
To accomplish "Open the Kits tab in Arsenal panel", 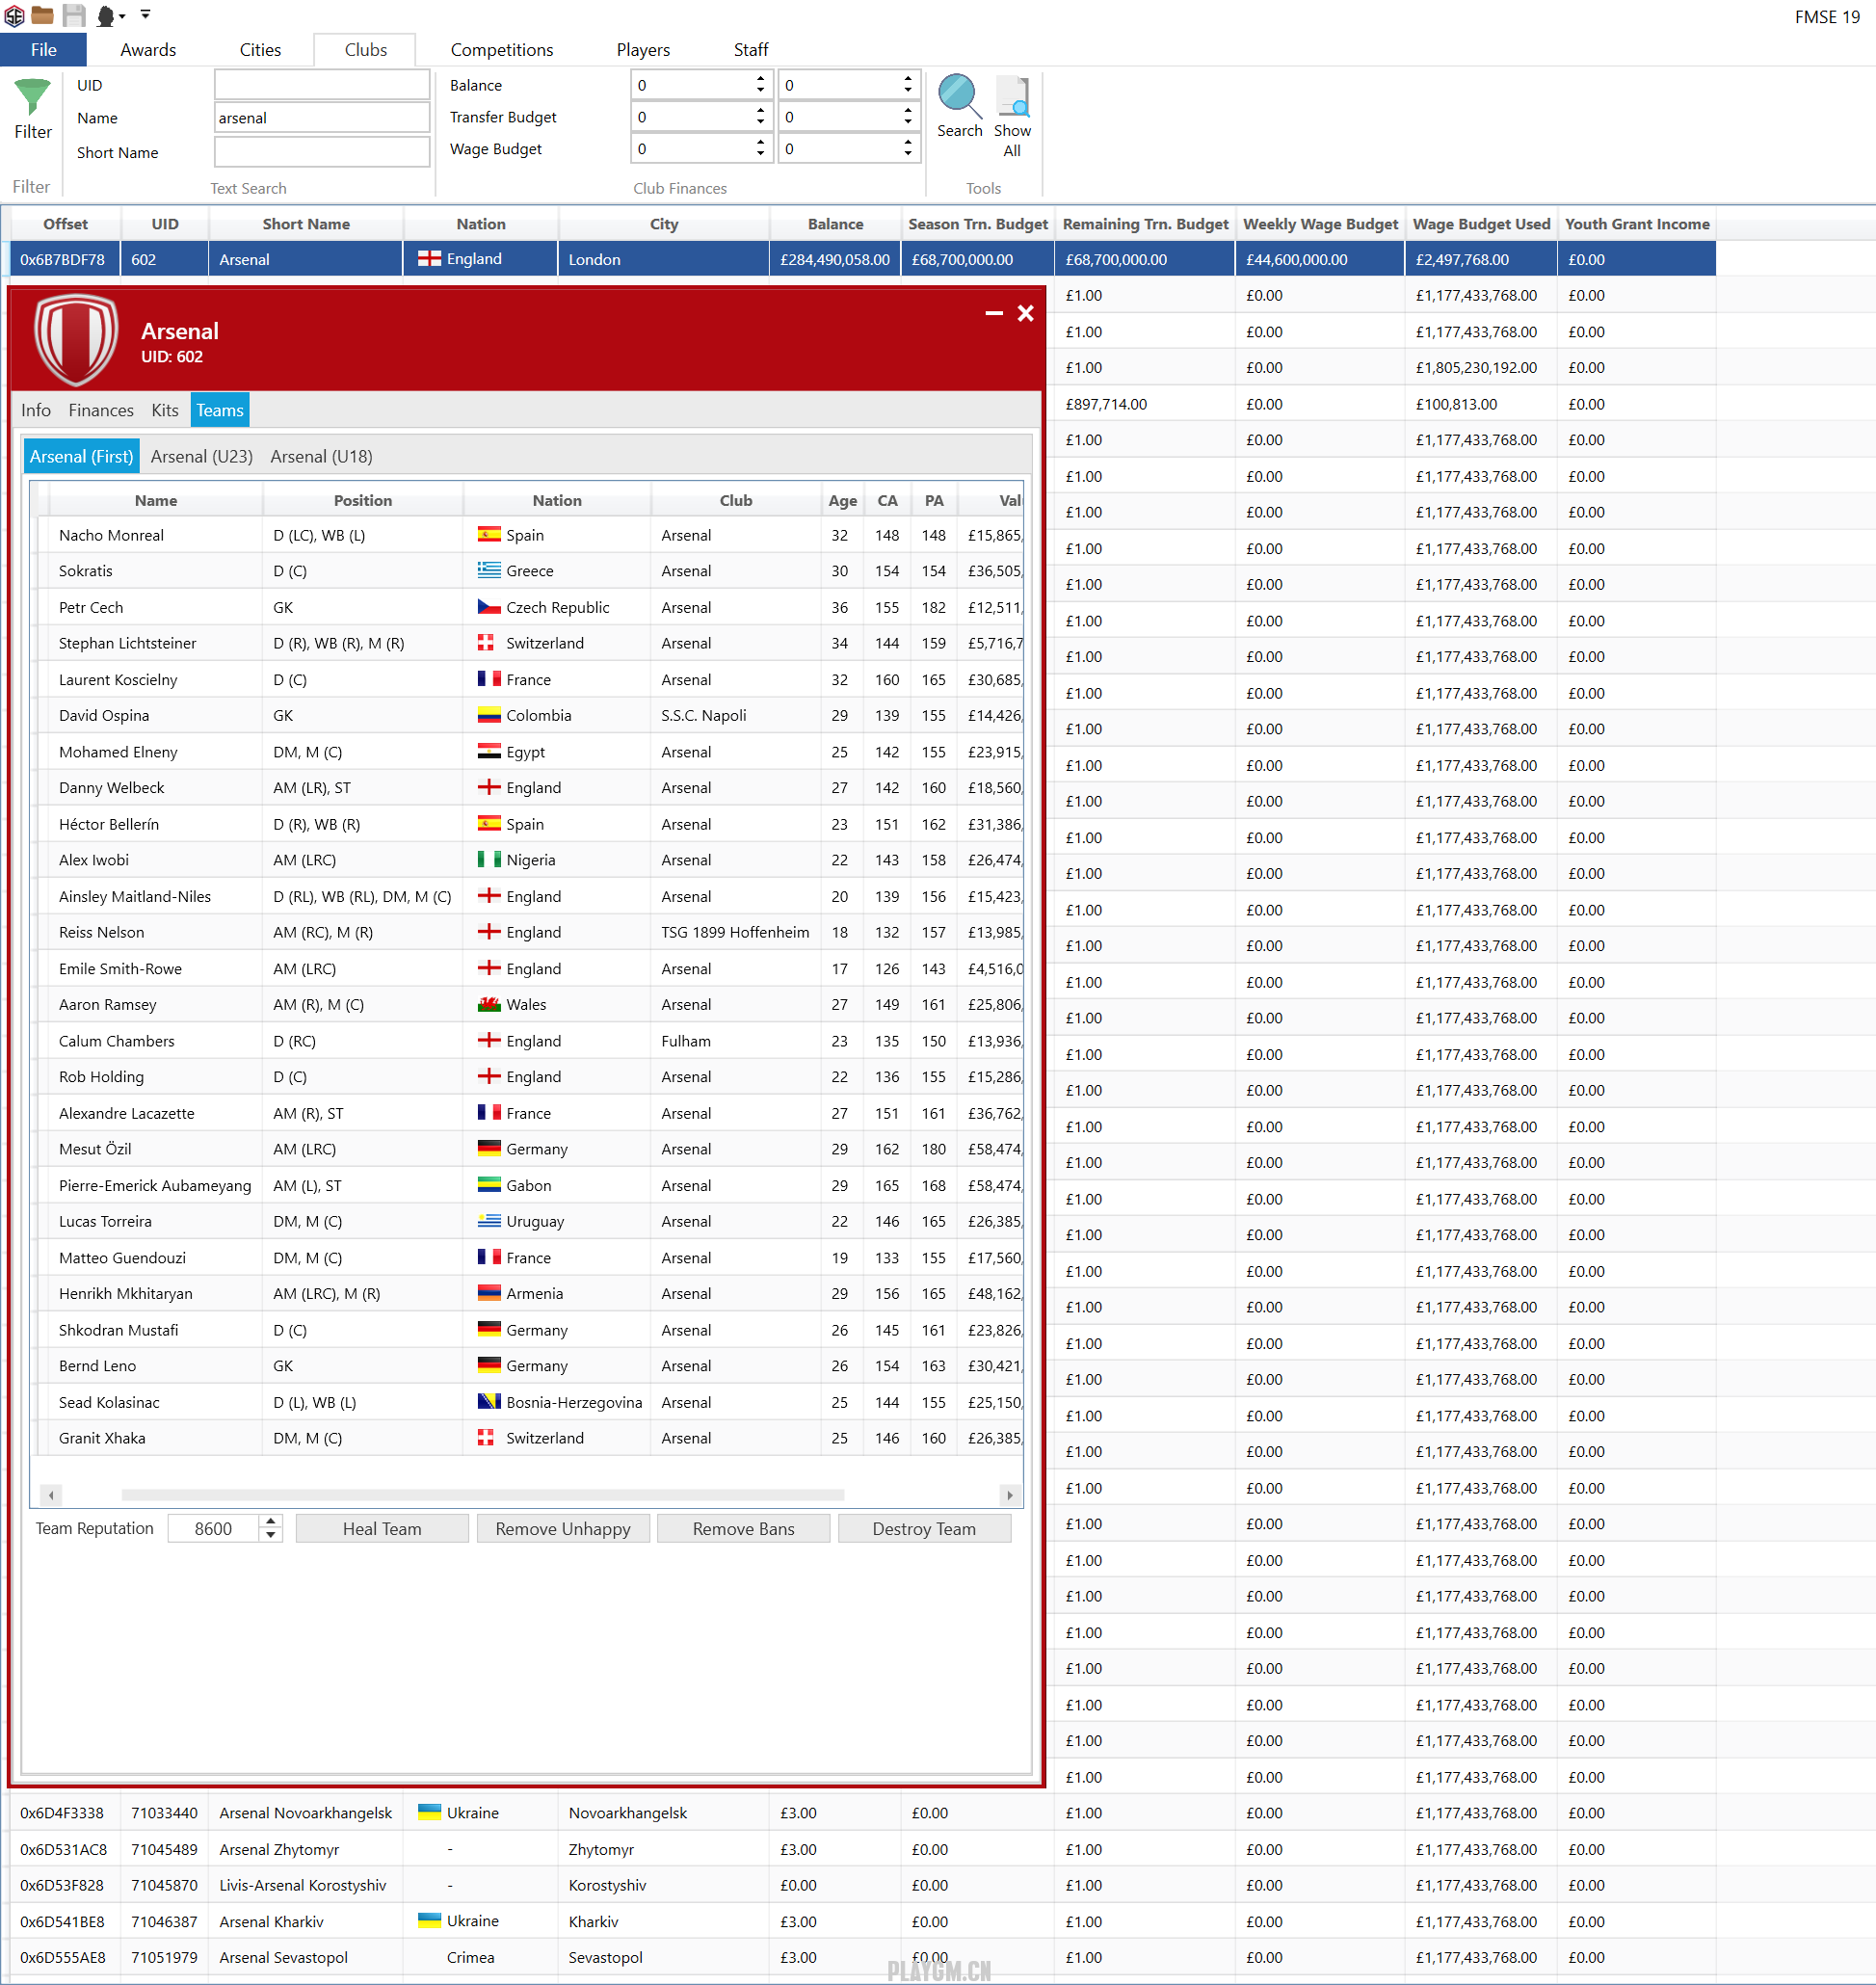I will [165, 410].
